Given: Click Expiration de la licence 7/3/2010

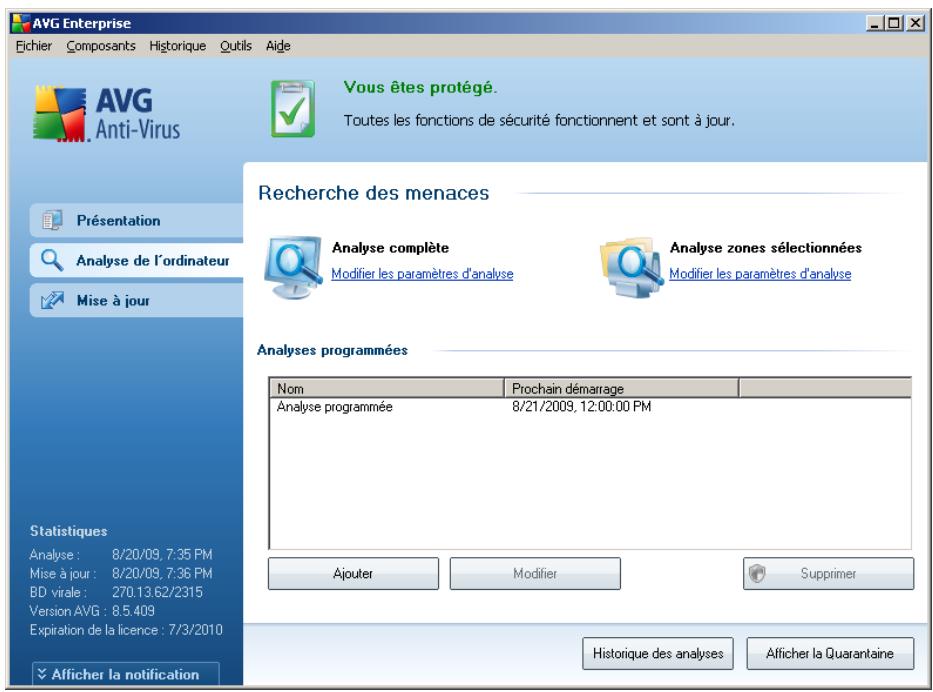Looking at the screenshot, I should coord(126,630).
